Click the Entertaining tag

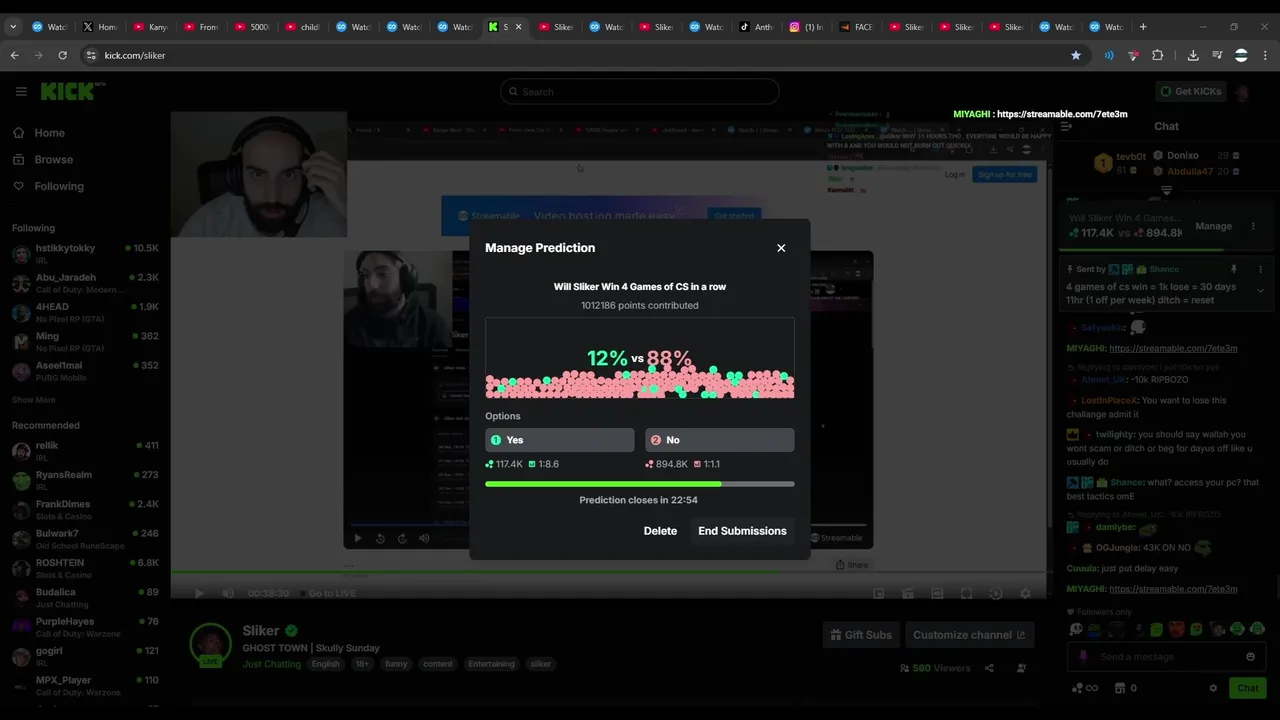(x=491, y=664)
